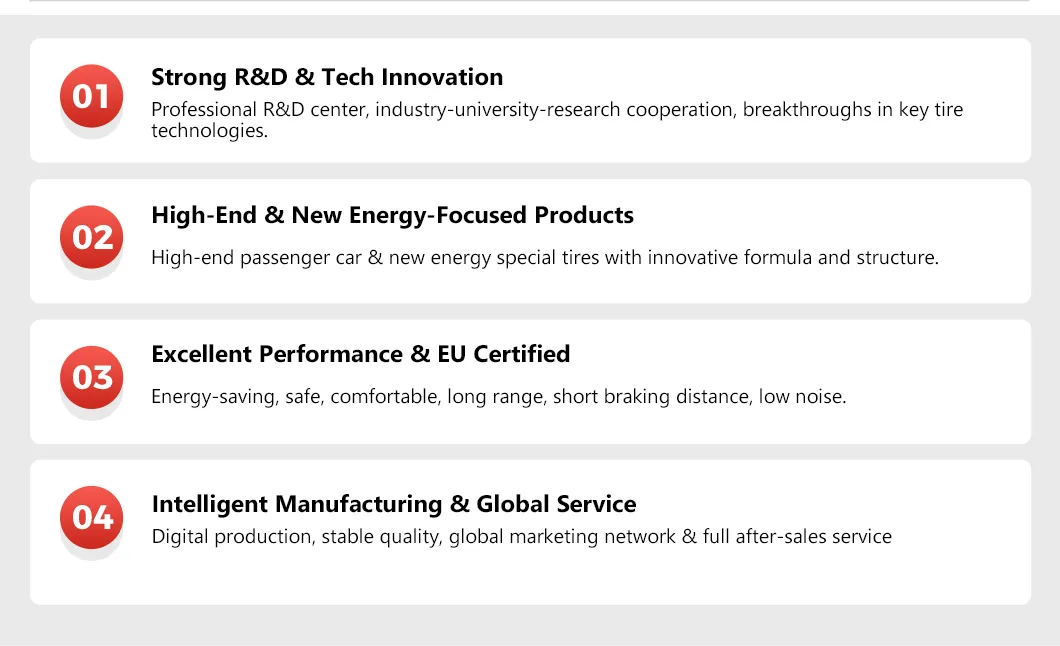1060x646 pixels.
Task: Click the "EU Certified" heading text
Action: point(504,354)
